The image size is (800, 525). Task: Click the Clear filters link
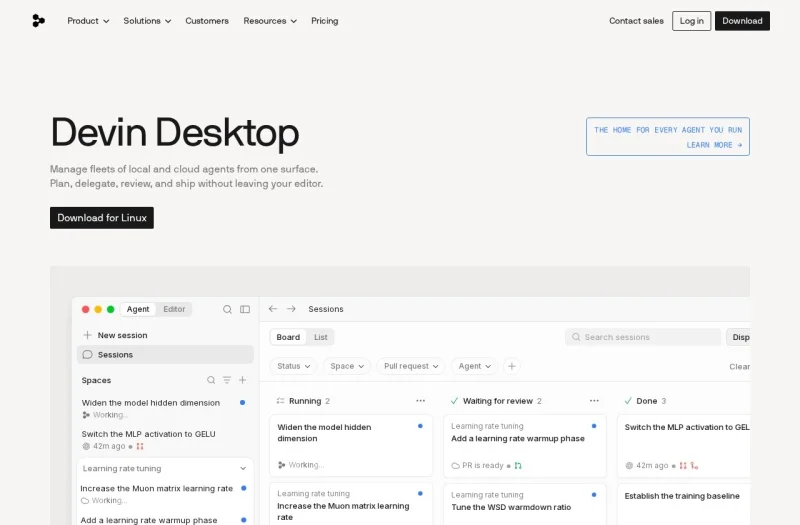click(x=739, y=367)
